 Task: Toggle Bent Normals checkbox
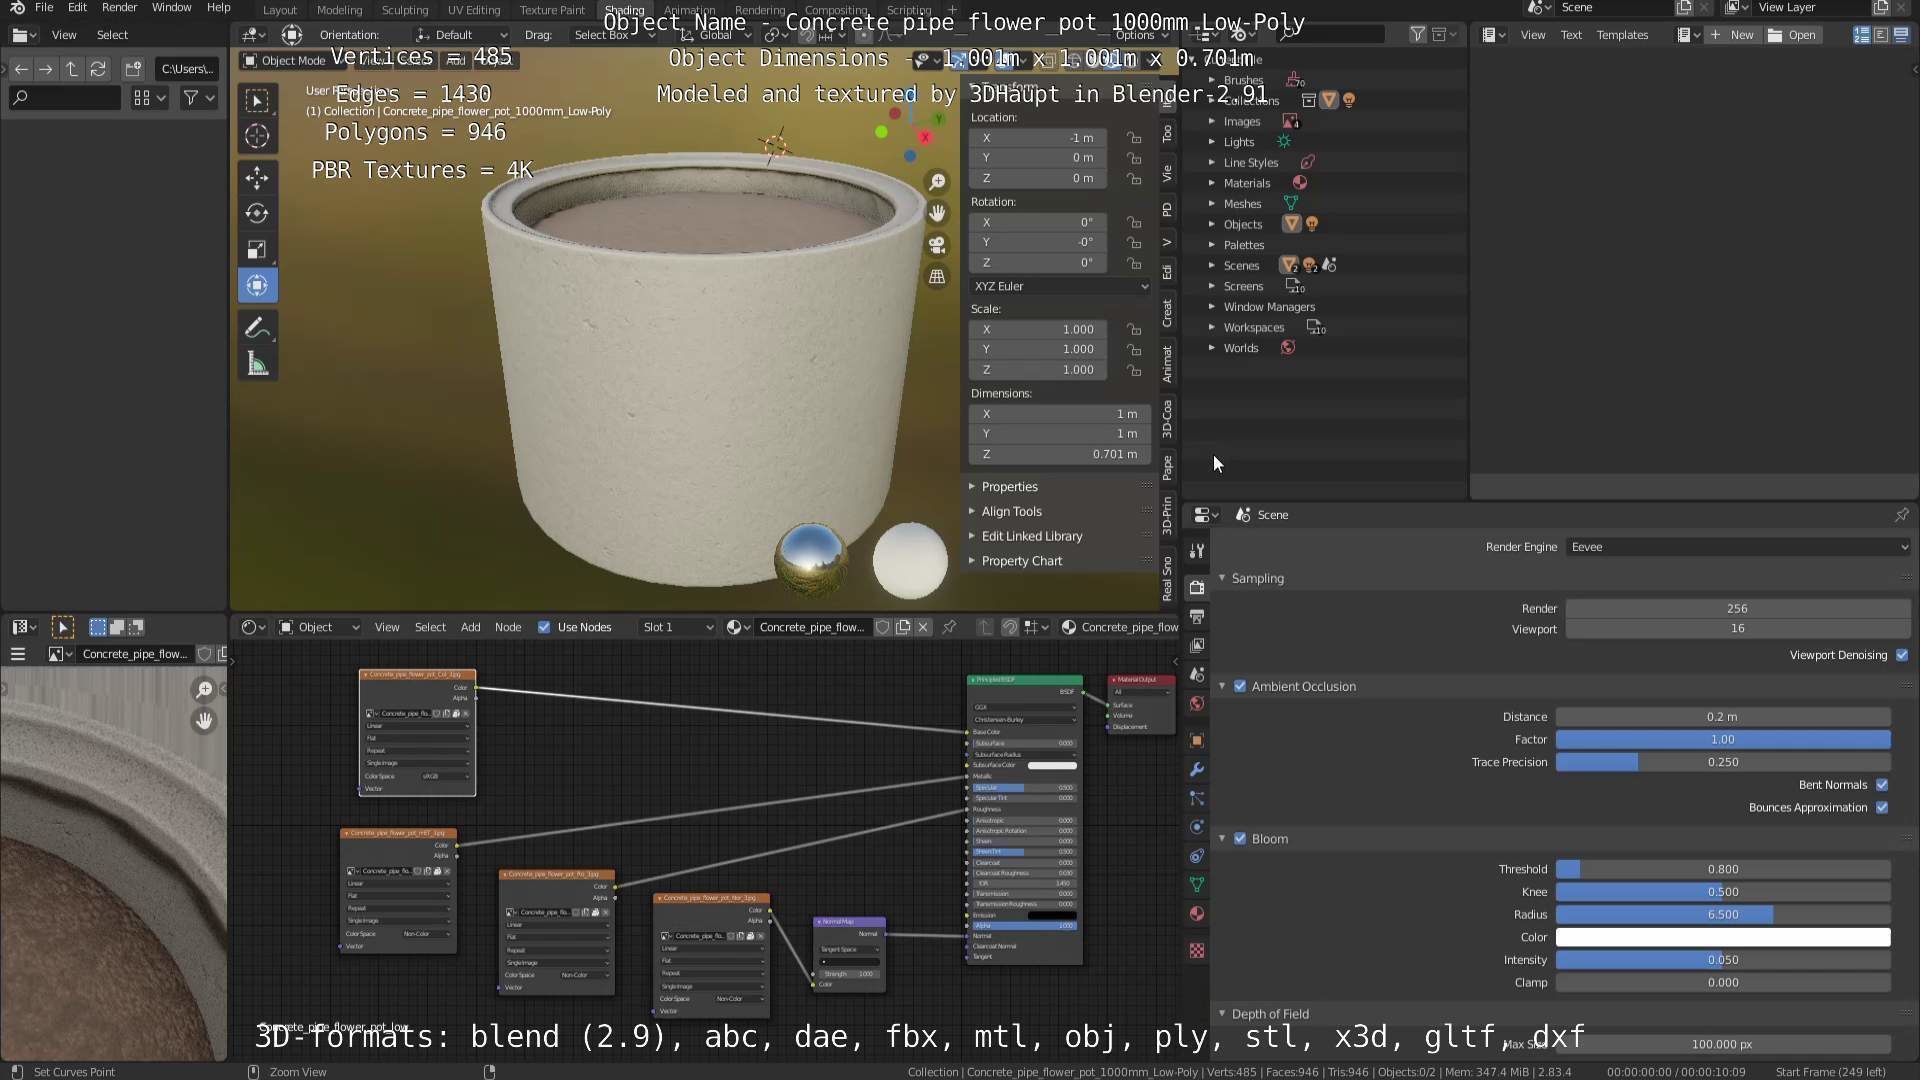(1882, 785)
